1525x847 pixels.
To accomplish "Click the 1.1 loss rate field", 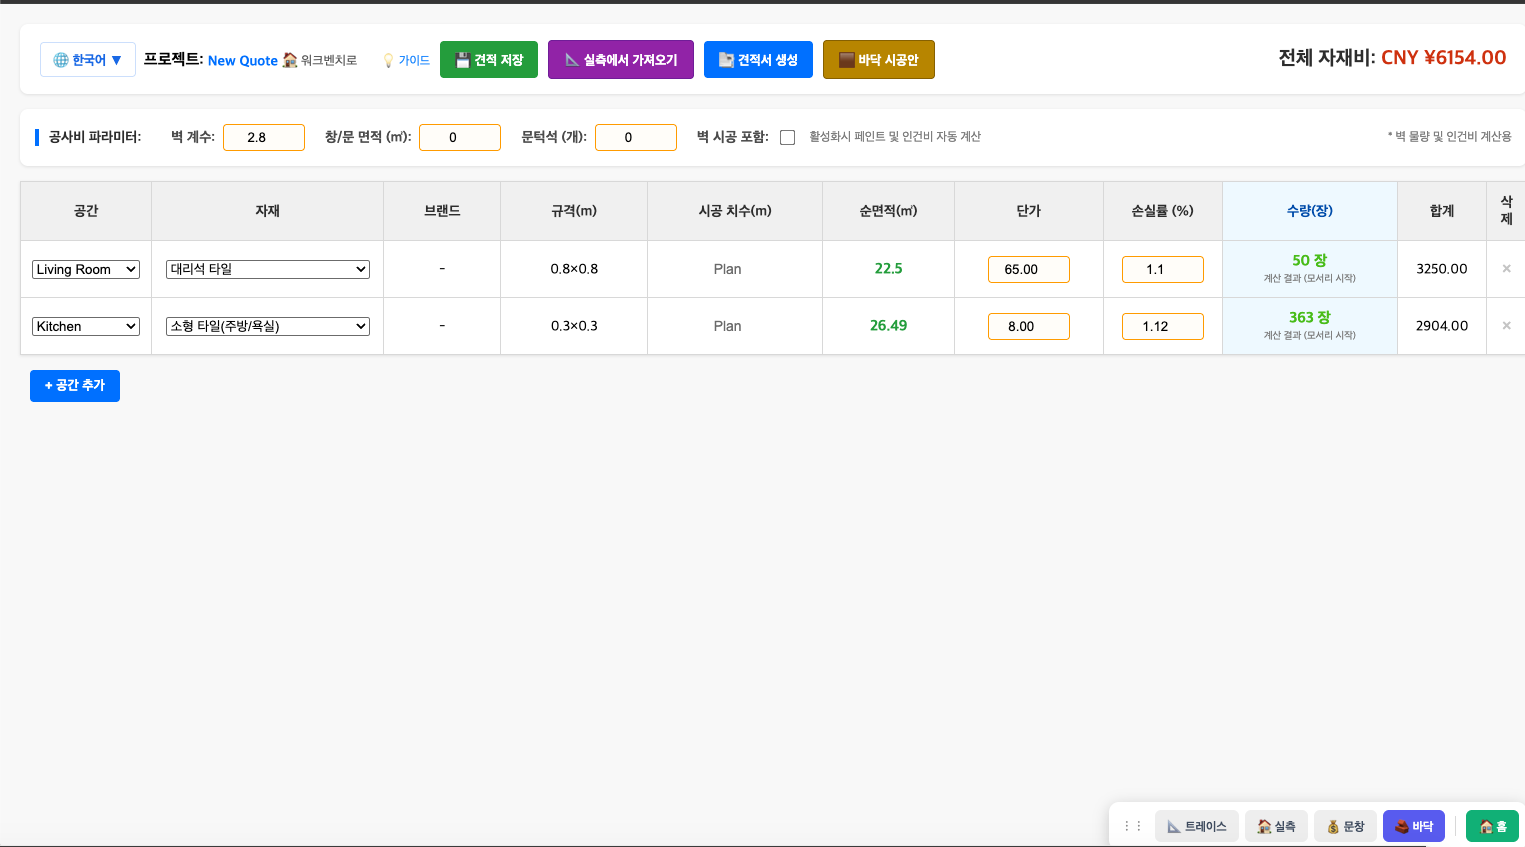I will coord(1163,269).
